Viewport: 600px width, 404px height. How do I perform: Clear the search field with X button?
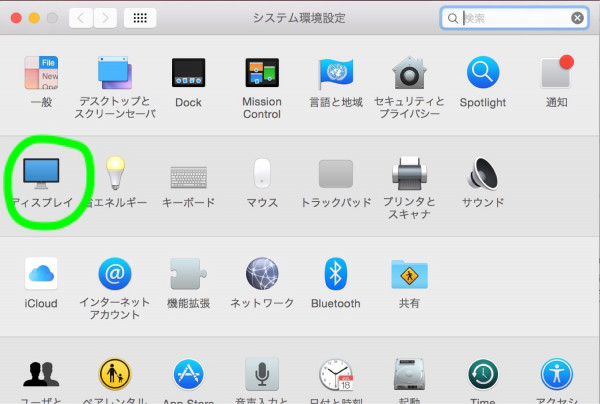[577, 18]
